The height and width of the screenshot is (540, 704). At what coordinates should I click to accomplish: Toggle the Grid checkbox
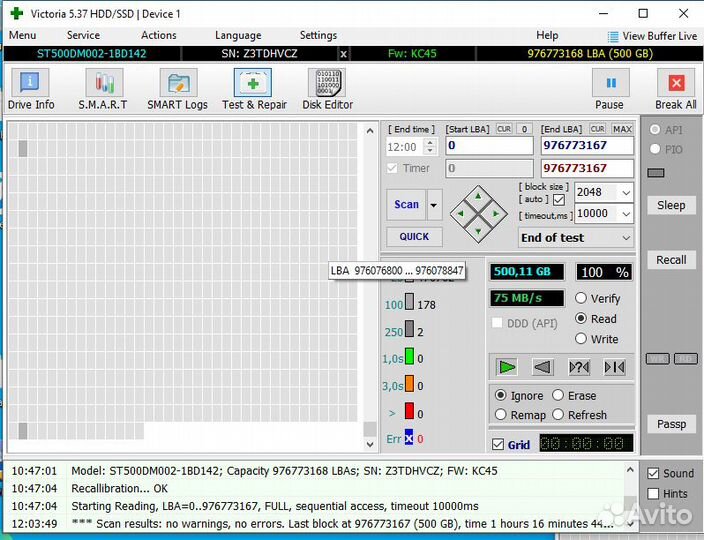tap(498, 445)
